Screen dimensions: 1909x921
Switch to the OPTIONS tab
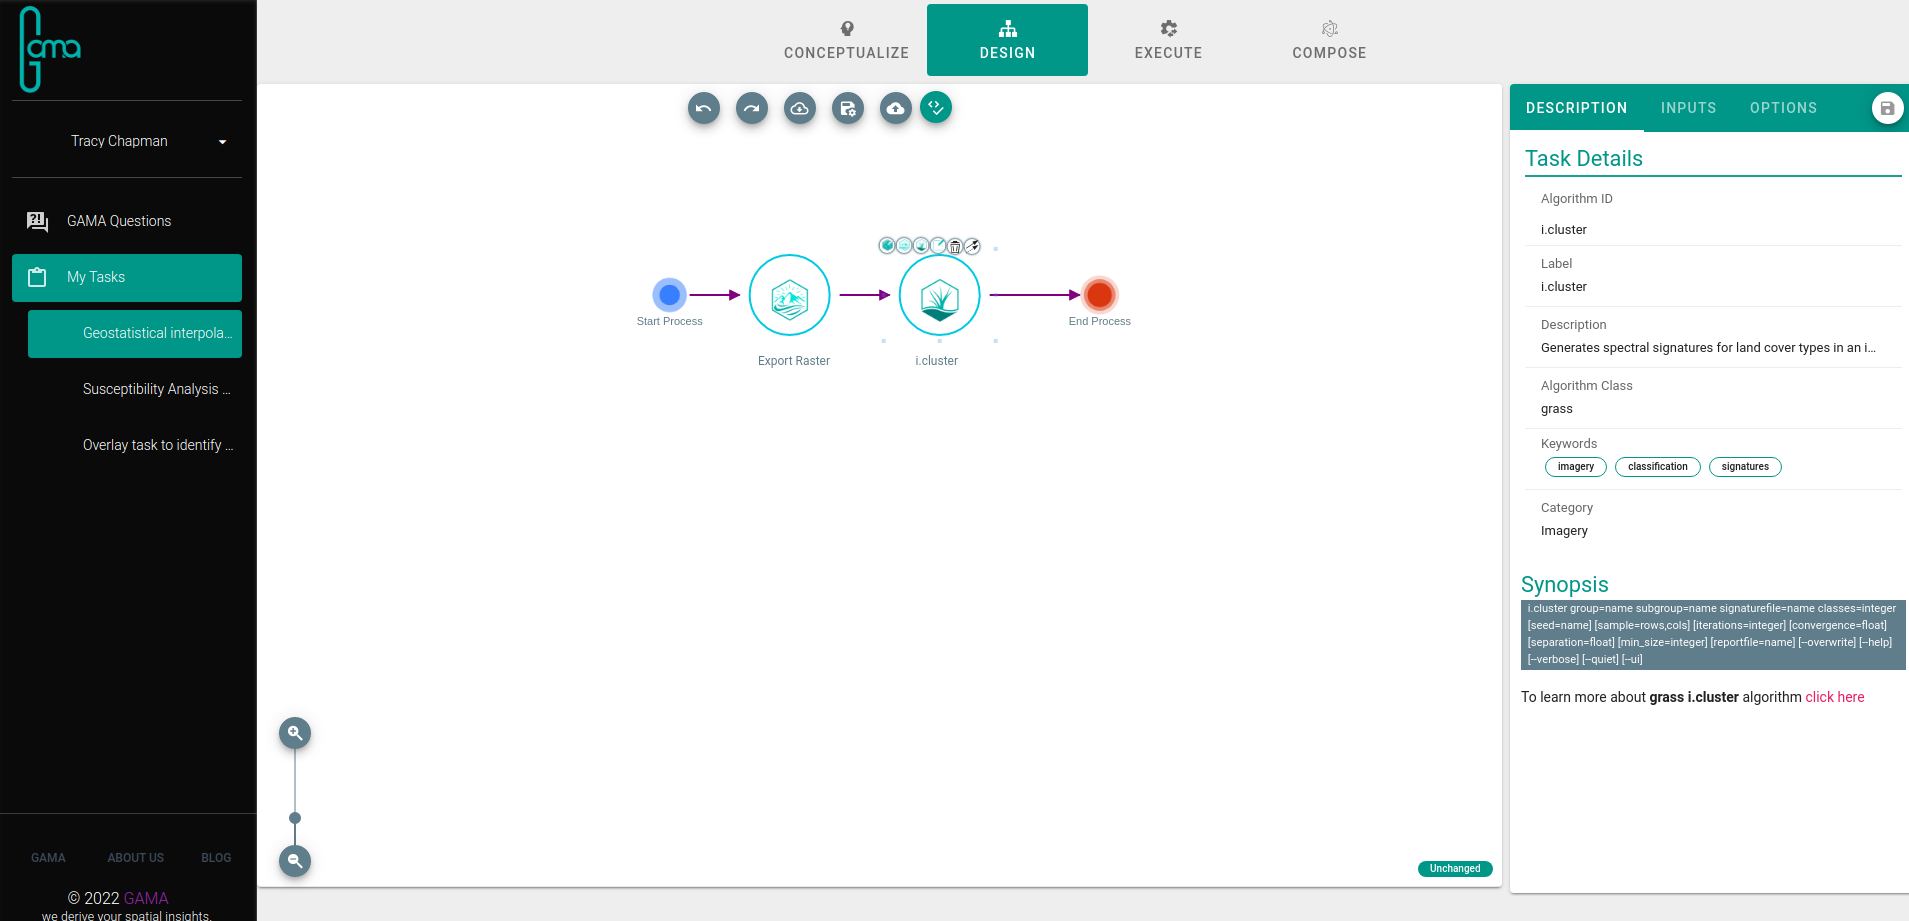click(1783, 108)
